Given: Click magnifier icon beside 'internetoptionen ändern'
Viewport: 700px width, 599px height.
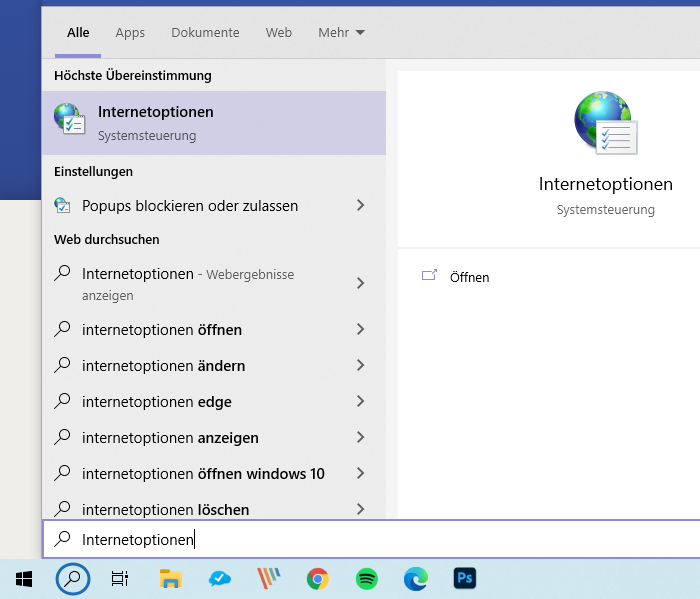Looking at the screenshot, I should coord(62,365).
